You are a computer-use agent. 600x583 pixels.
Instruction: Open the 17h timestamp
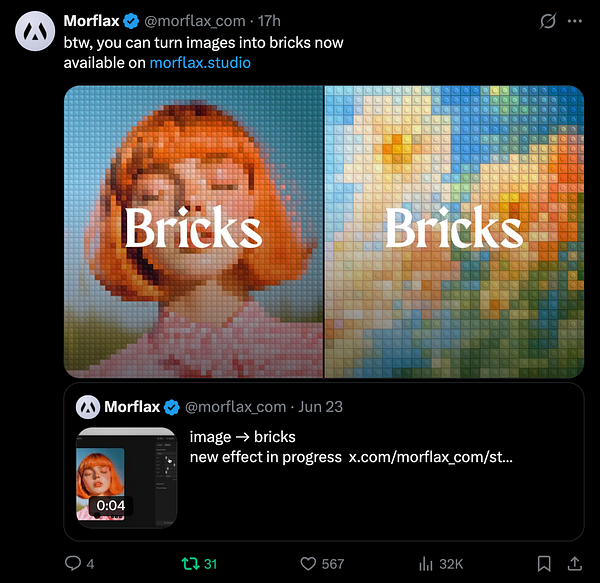(x=269, y=21)
